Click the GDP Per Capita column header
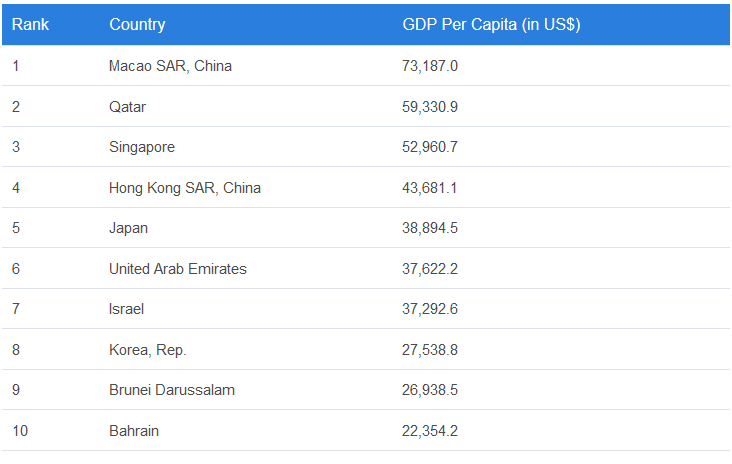This screenshot has height=464, width=732. (491, 24)
